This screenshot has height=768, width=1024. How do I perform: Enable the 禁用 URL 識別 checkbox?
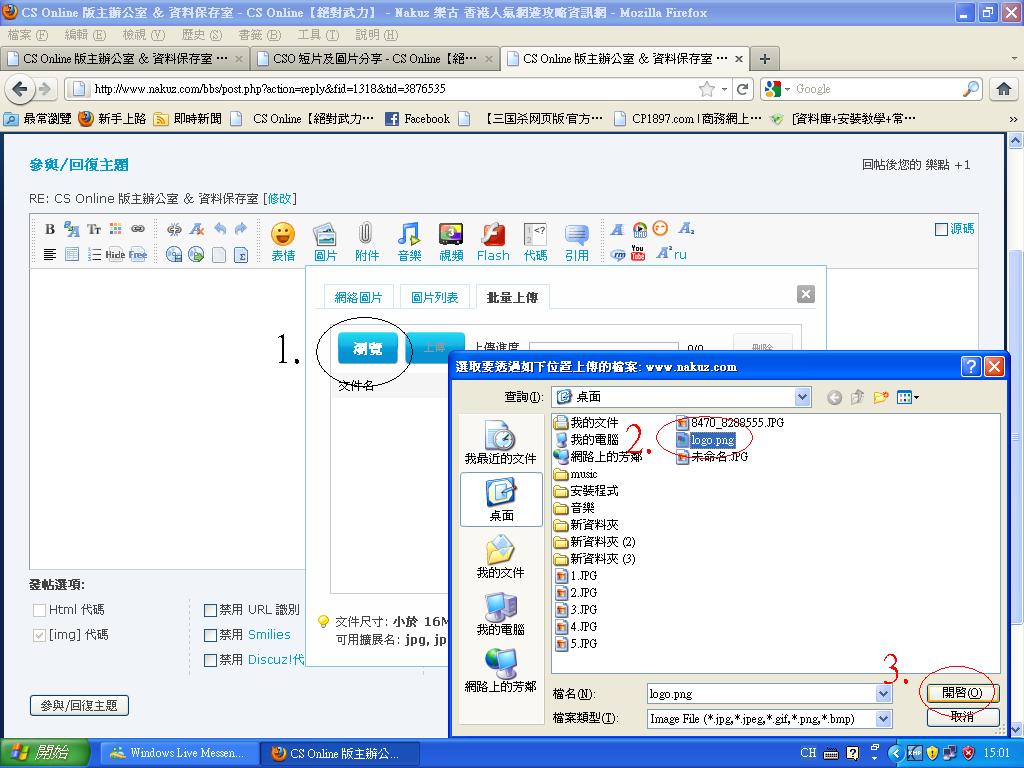[210, 610]
